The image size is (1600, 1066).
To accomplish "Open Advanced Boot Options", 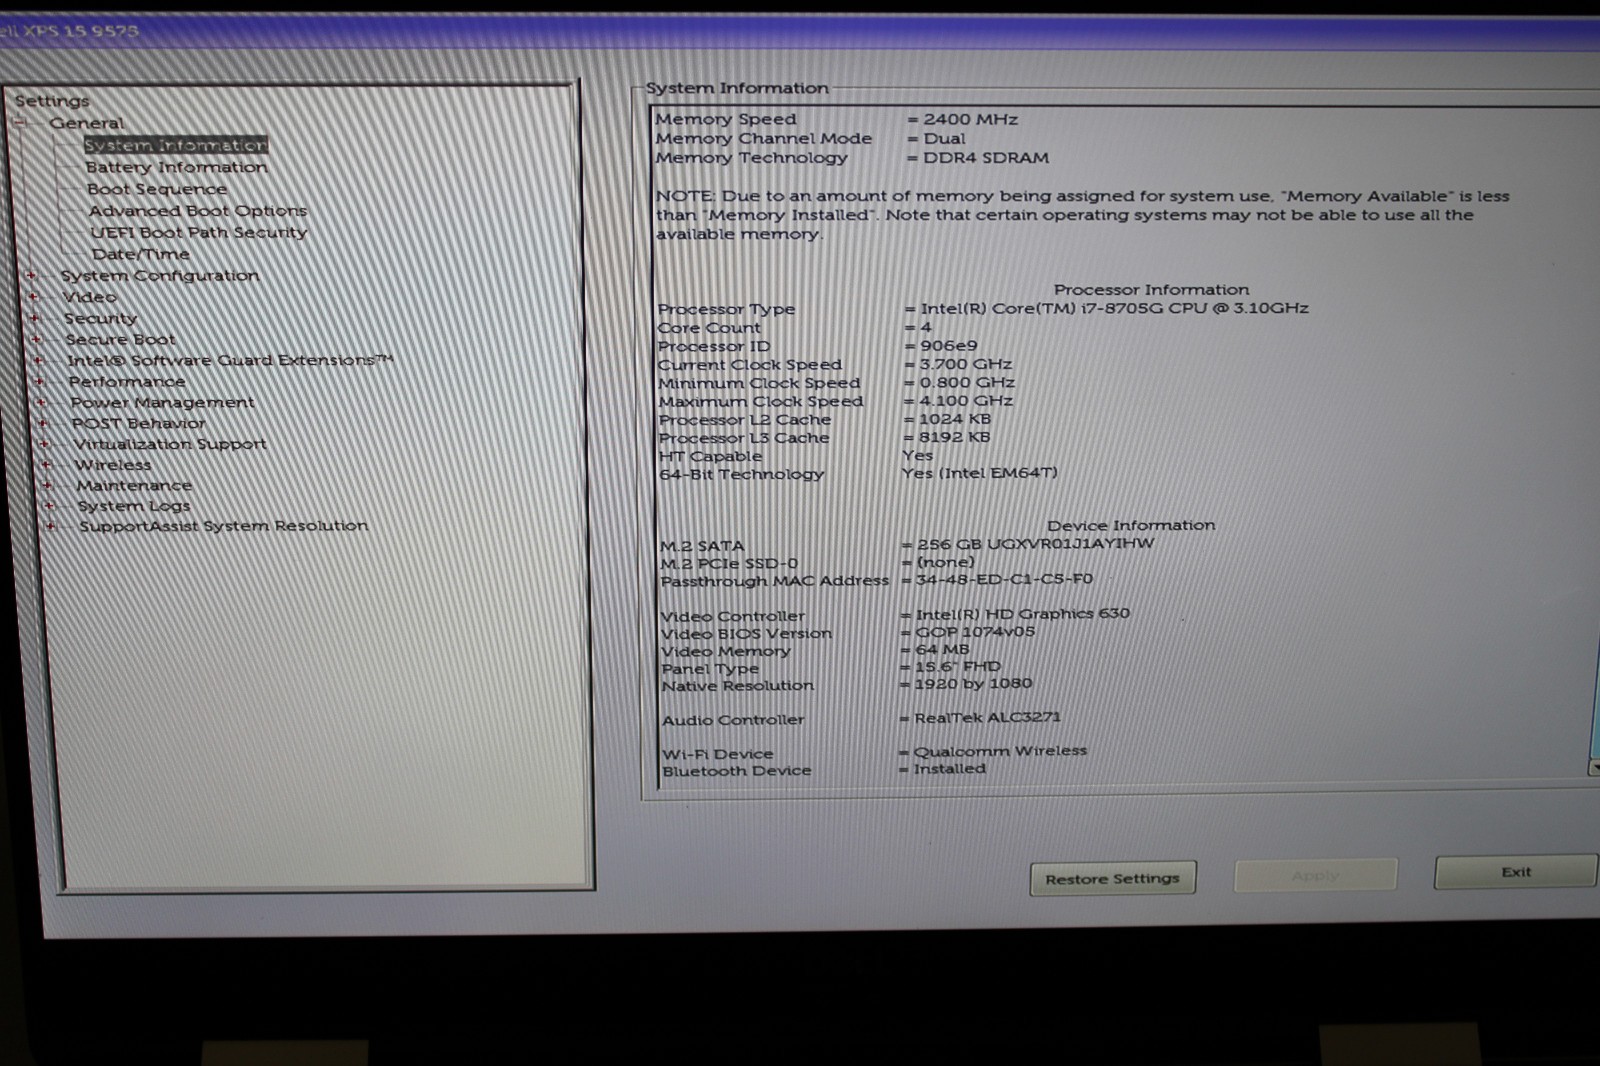I will click(x=198, y=211).
